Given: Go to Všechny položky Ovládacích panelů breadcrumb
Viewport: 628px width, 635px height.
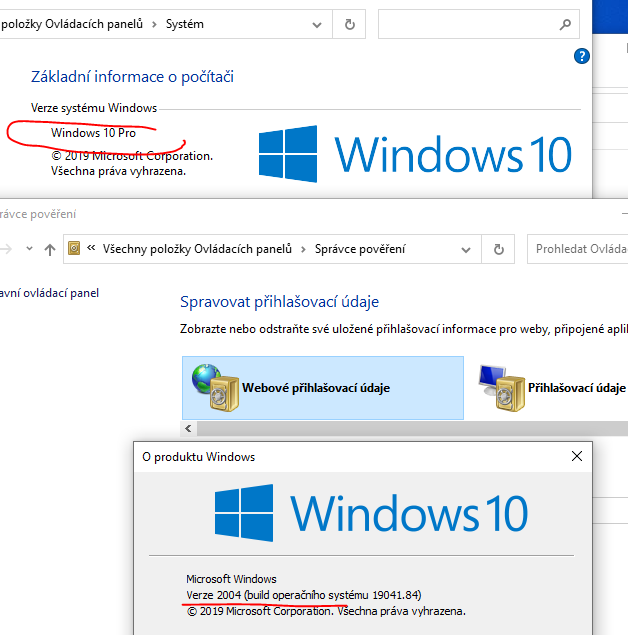Looking at the screenshot, I should point(197,249).
